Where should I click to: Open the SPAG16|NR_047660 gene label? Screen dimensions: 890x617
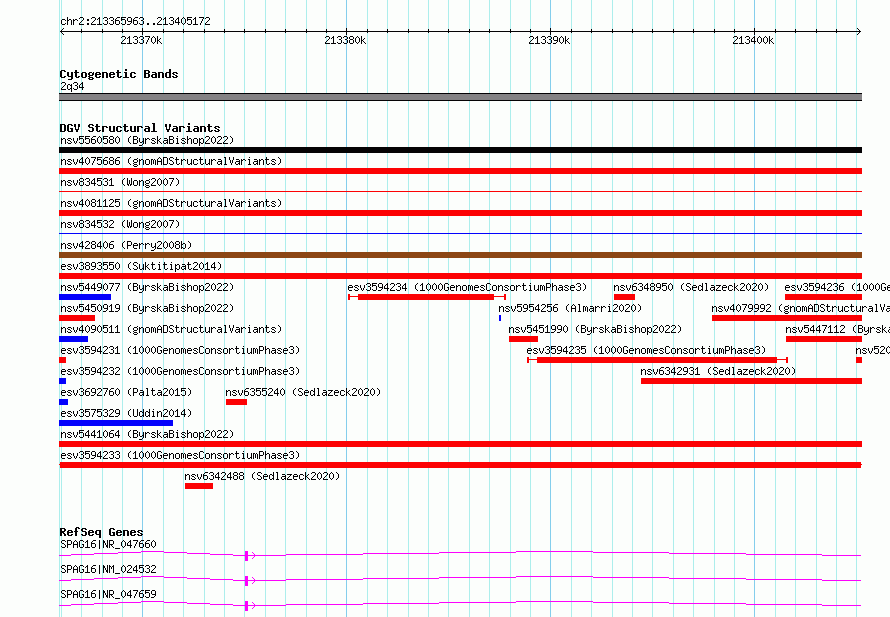108,544
